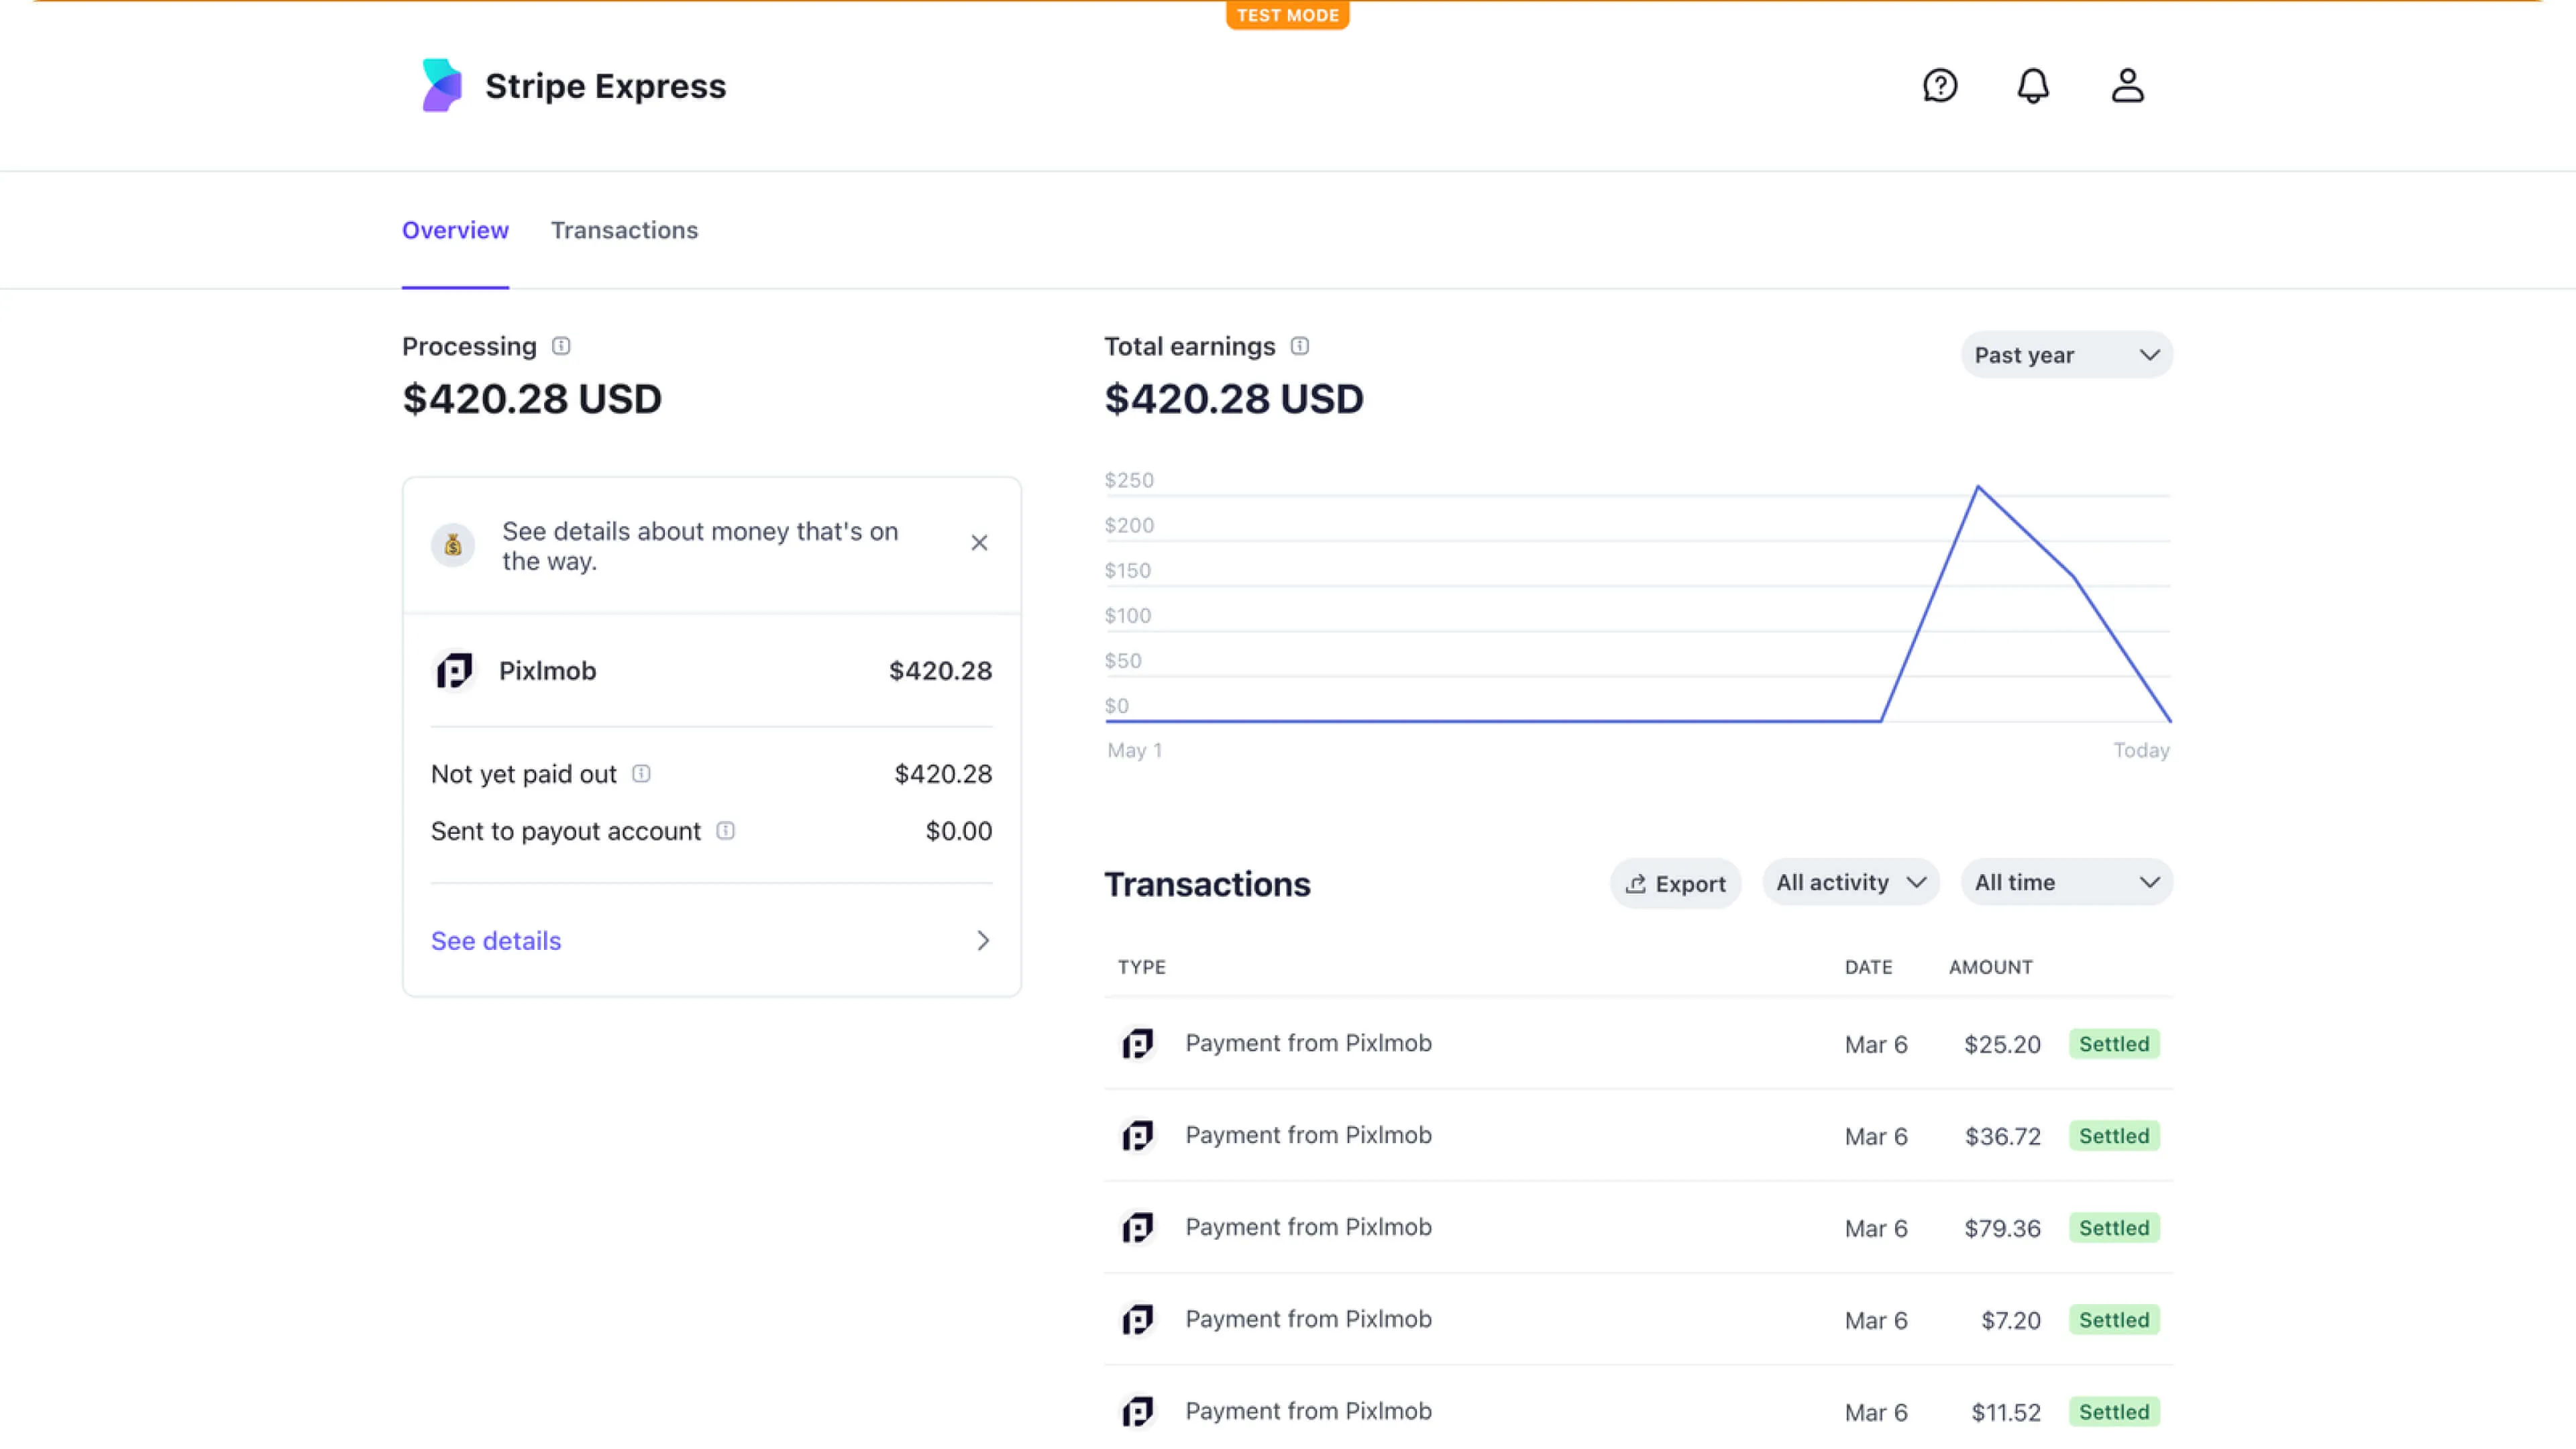The height and width of the screenshot is (1449, 2576).
Task: Click info icon next to Total earnings
Action: coord(1299,346)
